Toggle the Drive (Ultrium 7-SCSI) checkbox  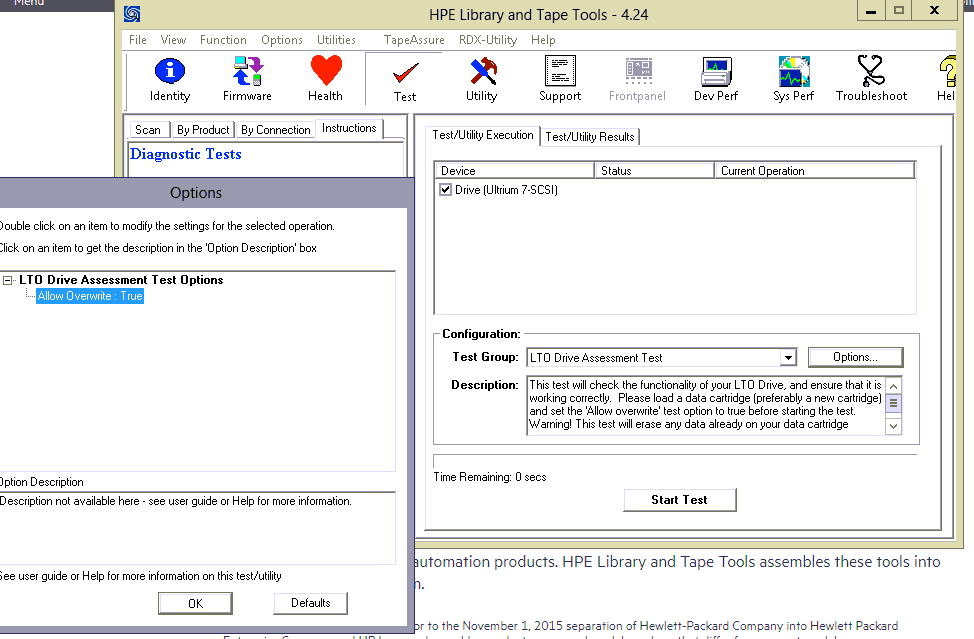(x=445, y=189)
